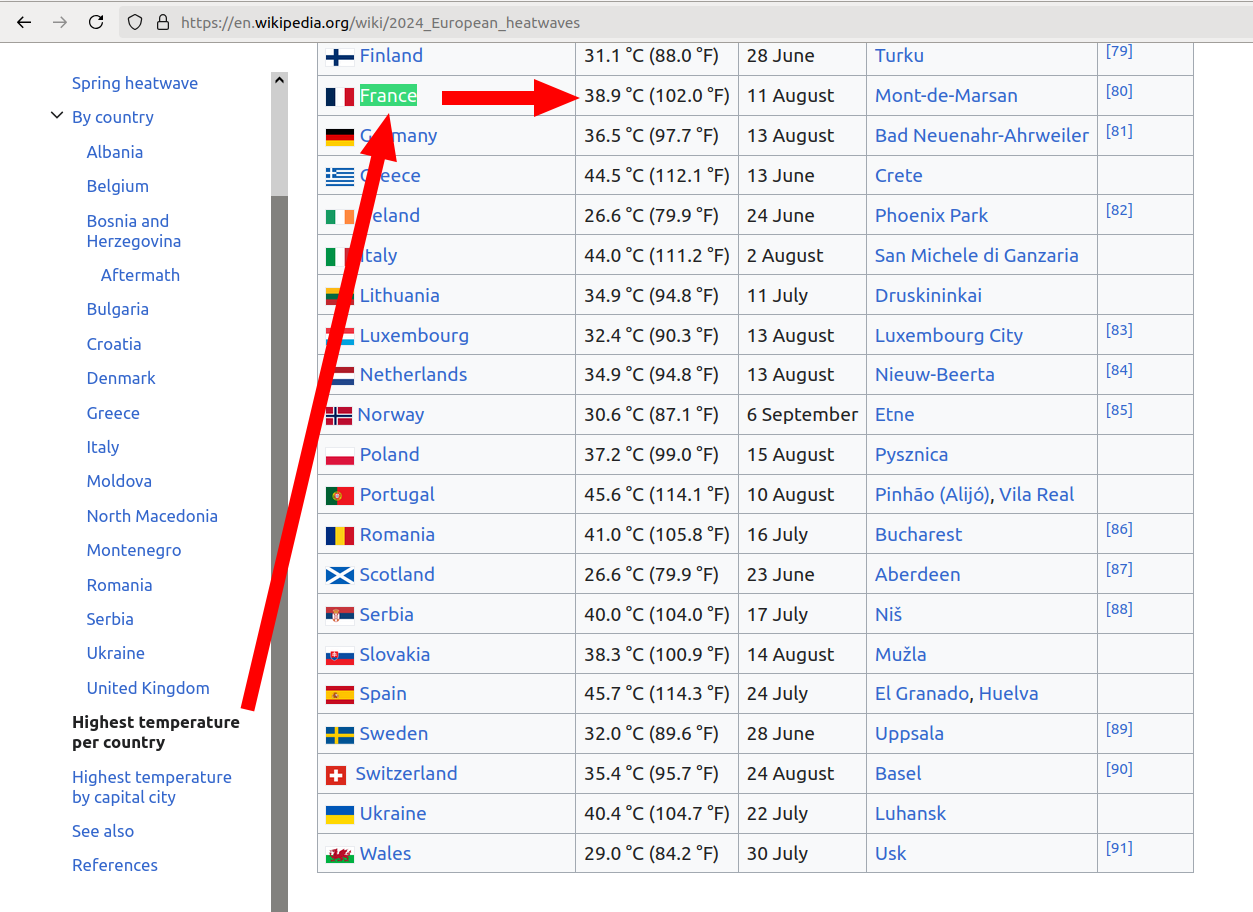This screenshot has width=1253, height=912.
Task: Click the sidebar scrollbar up arrow
Action: tap(279, 81)
